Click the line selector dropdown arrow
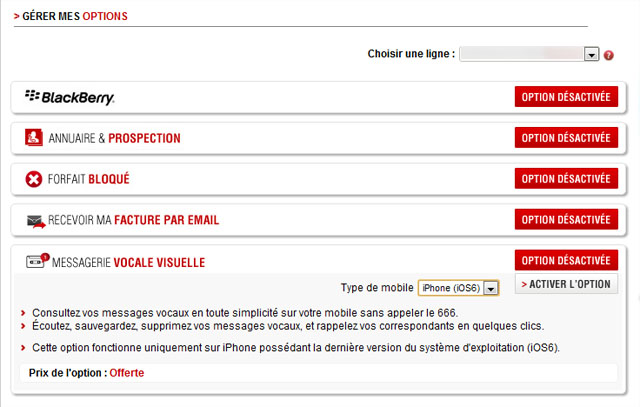This screenshot has height=407, width=640. click(x=591, y=54)
